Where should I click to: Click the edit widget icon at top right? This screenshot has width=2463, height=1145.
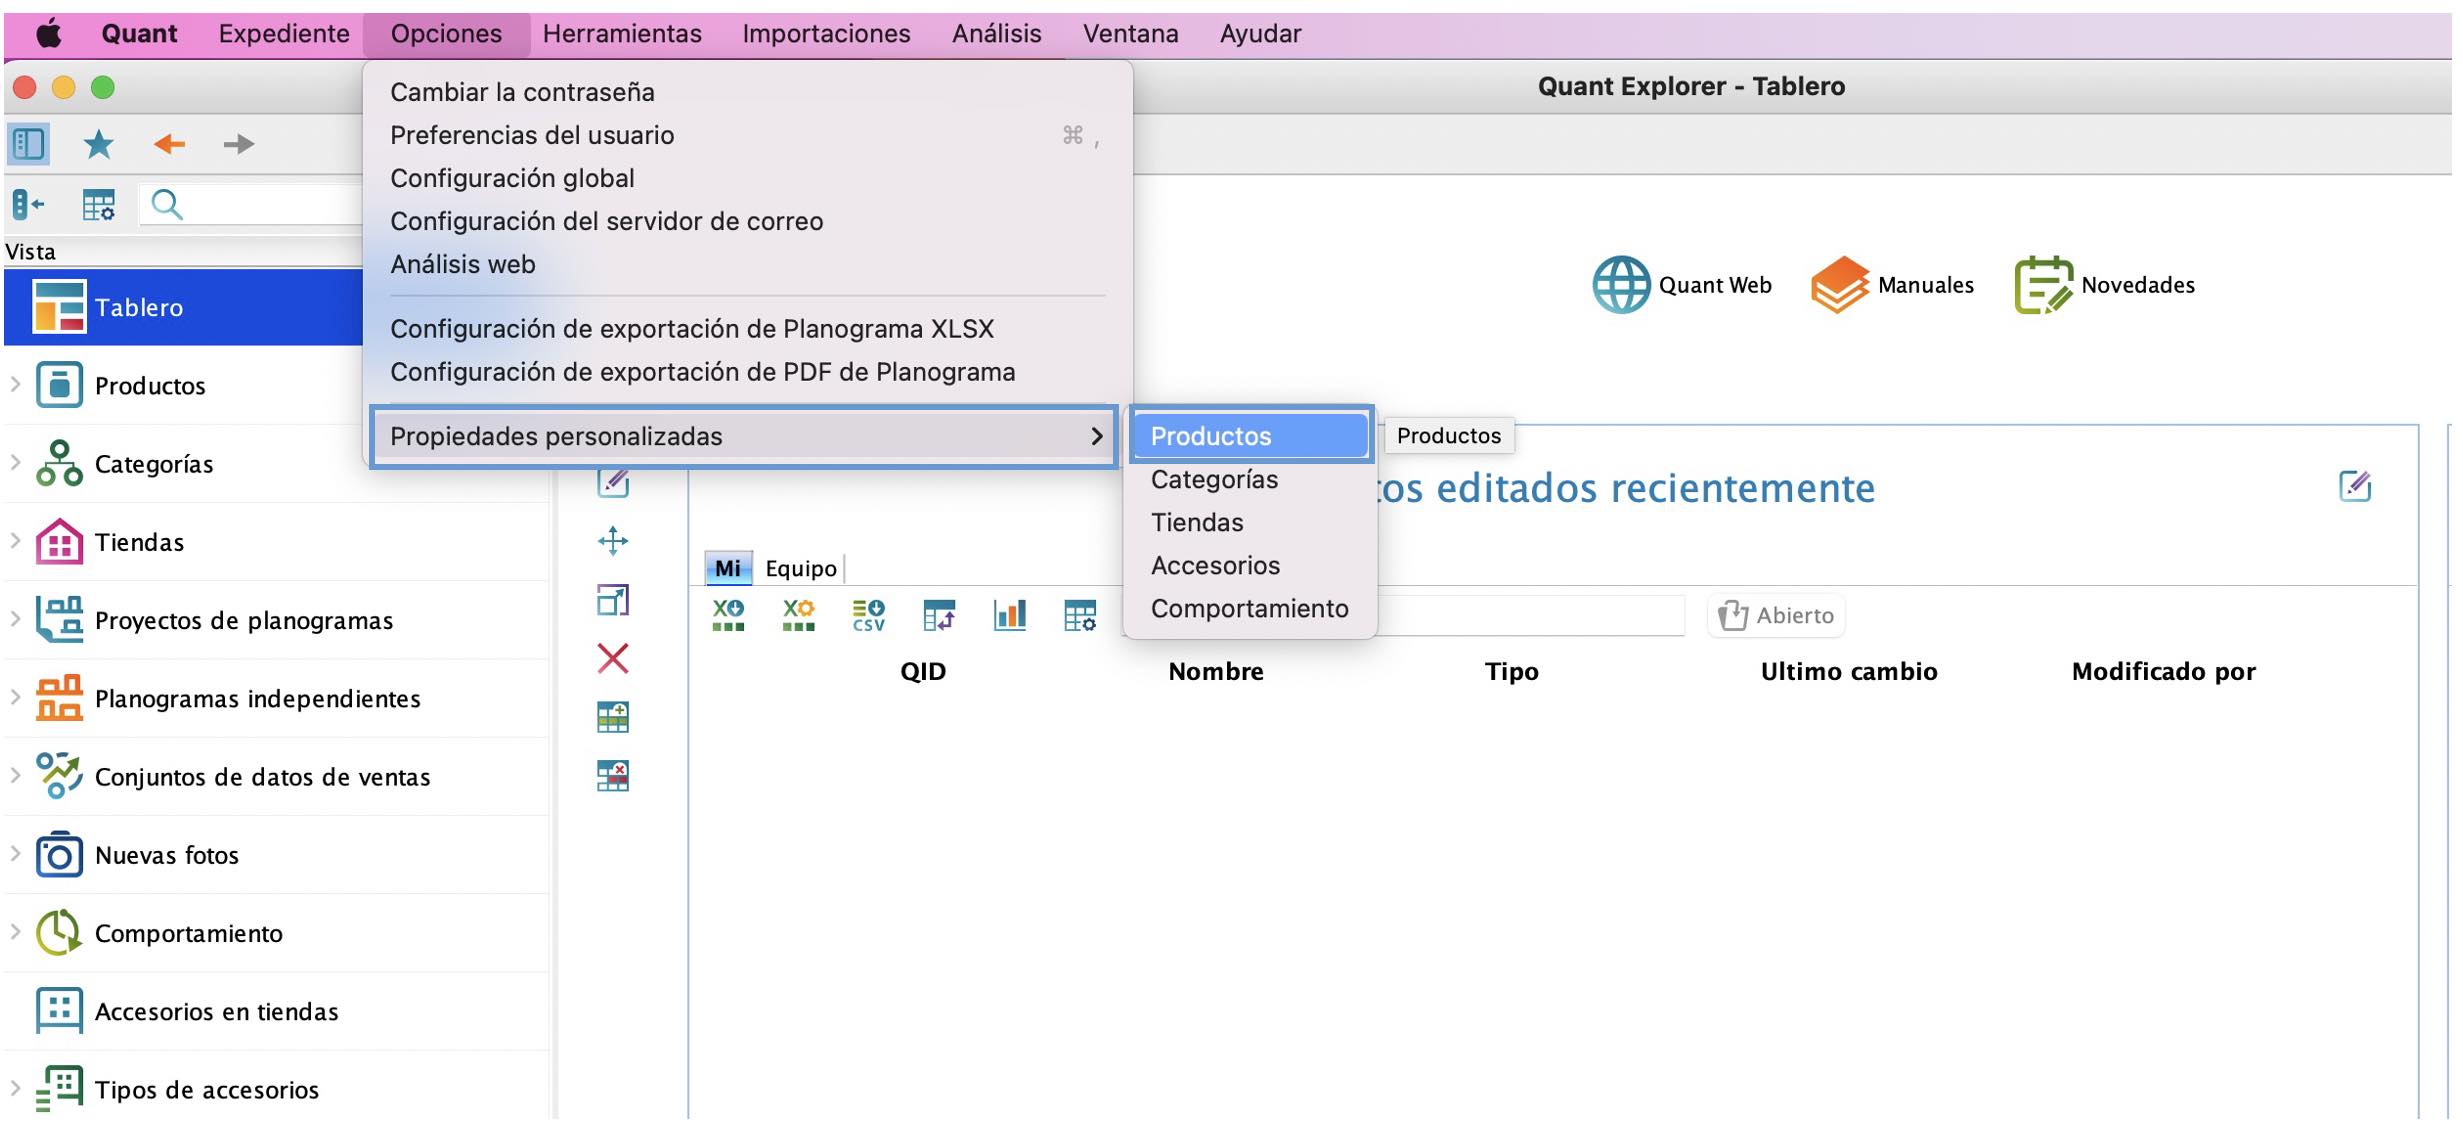2355,487
